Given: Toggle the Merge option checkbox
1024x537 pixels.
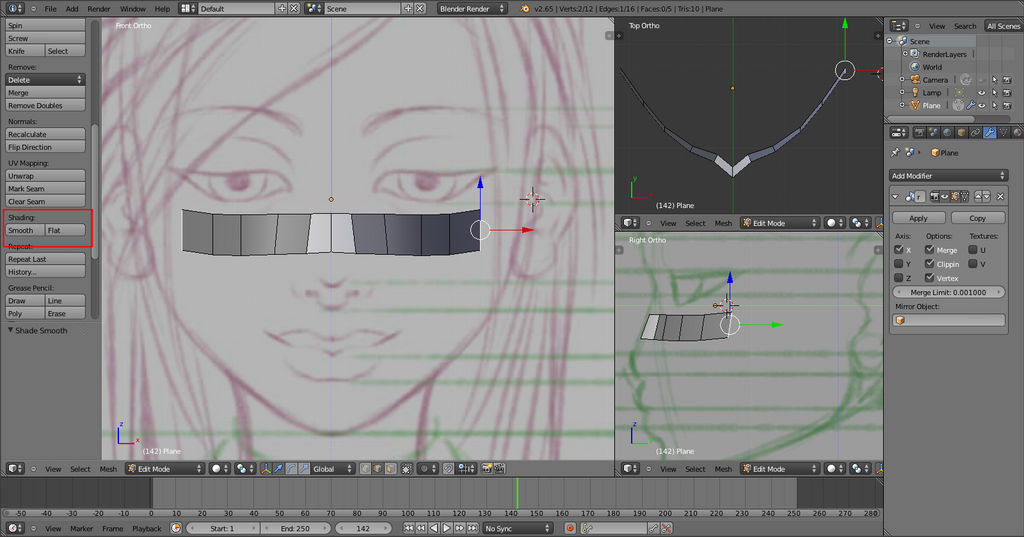Looking at the screenshot, I should [931, 250].
